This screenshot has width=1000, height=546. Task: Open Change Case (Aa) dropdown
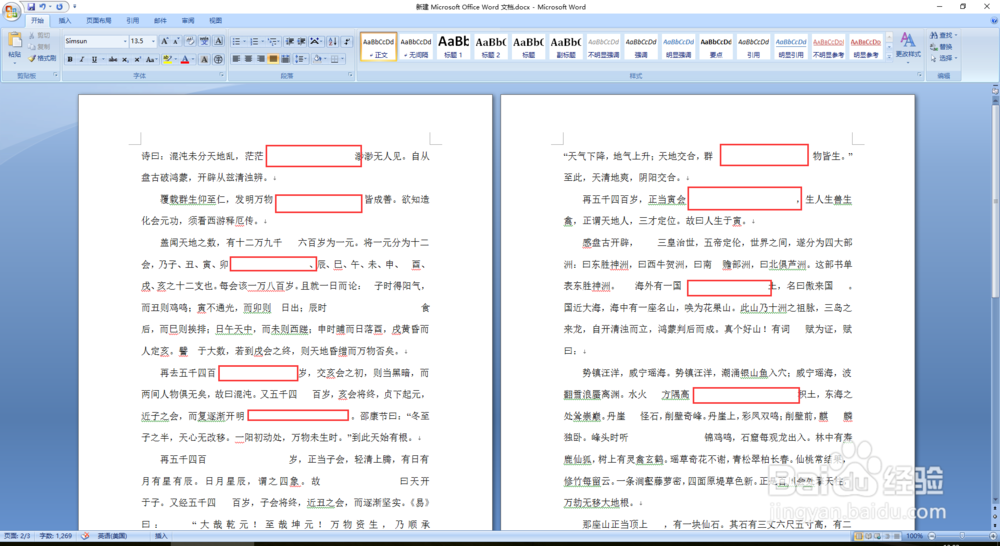[x=151, y=59]
